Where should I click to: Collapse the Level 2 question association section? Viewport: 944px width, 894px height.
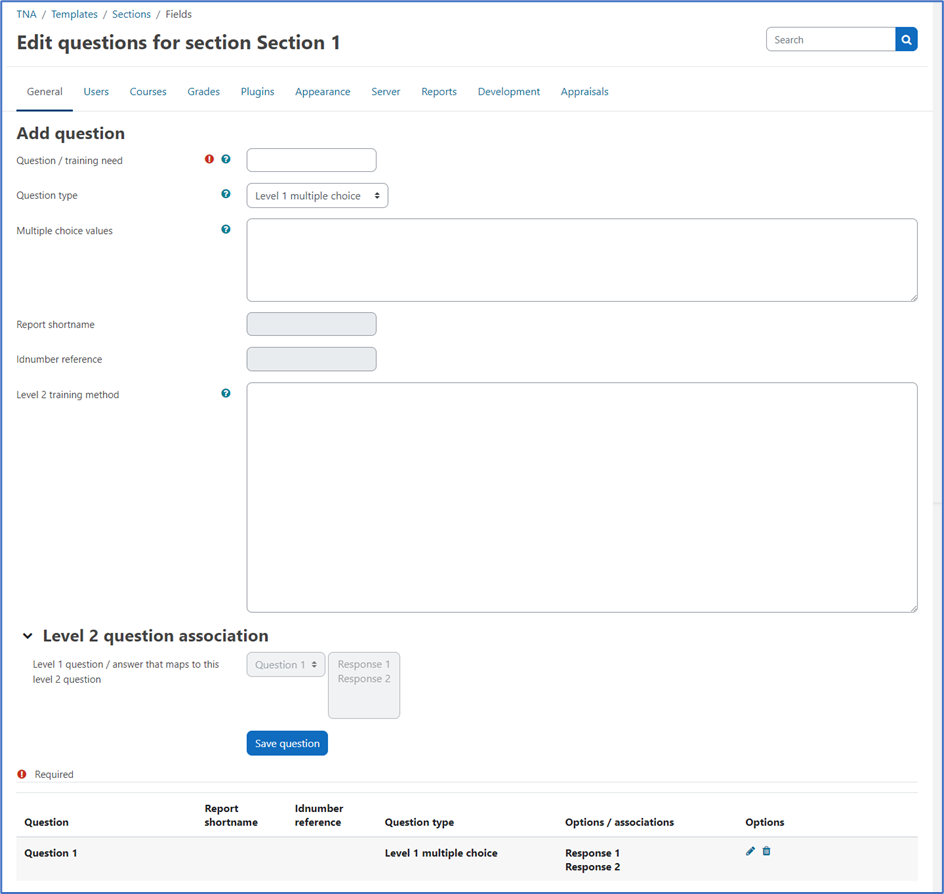click(28, 636)
